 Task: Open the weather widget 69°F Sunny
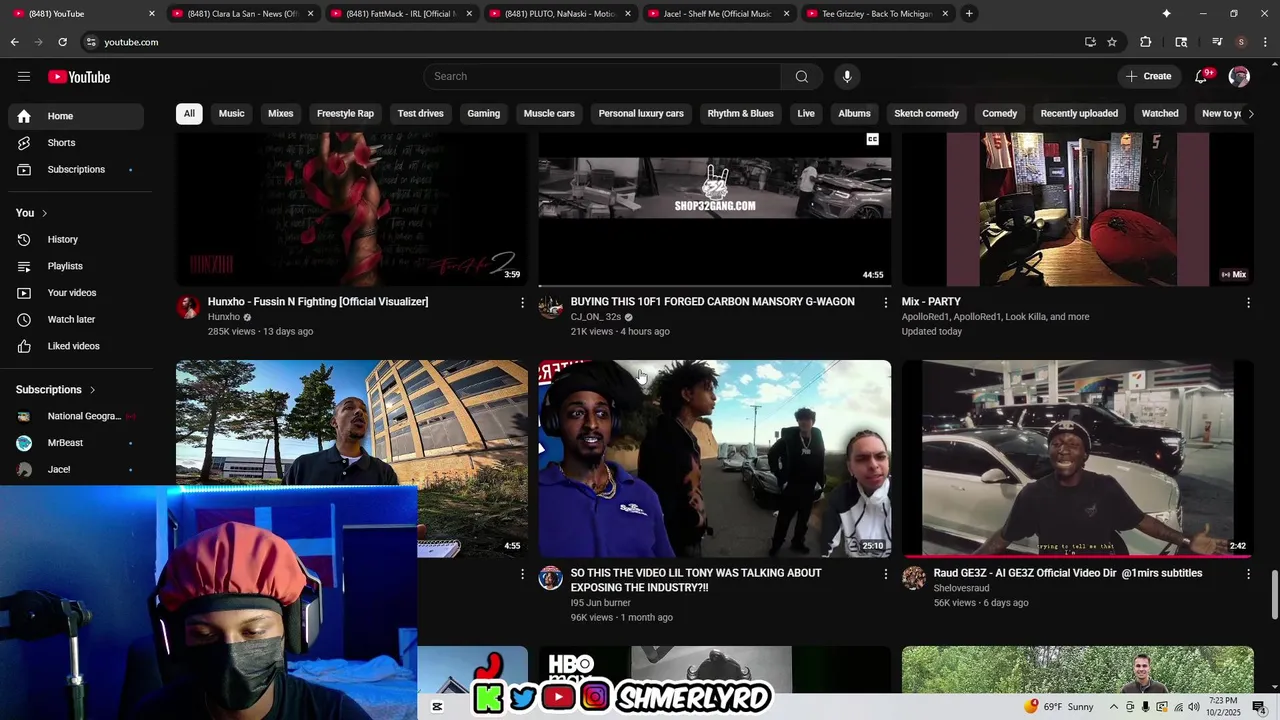point(1060,707)
